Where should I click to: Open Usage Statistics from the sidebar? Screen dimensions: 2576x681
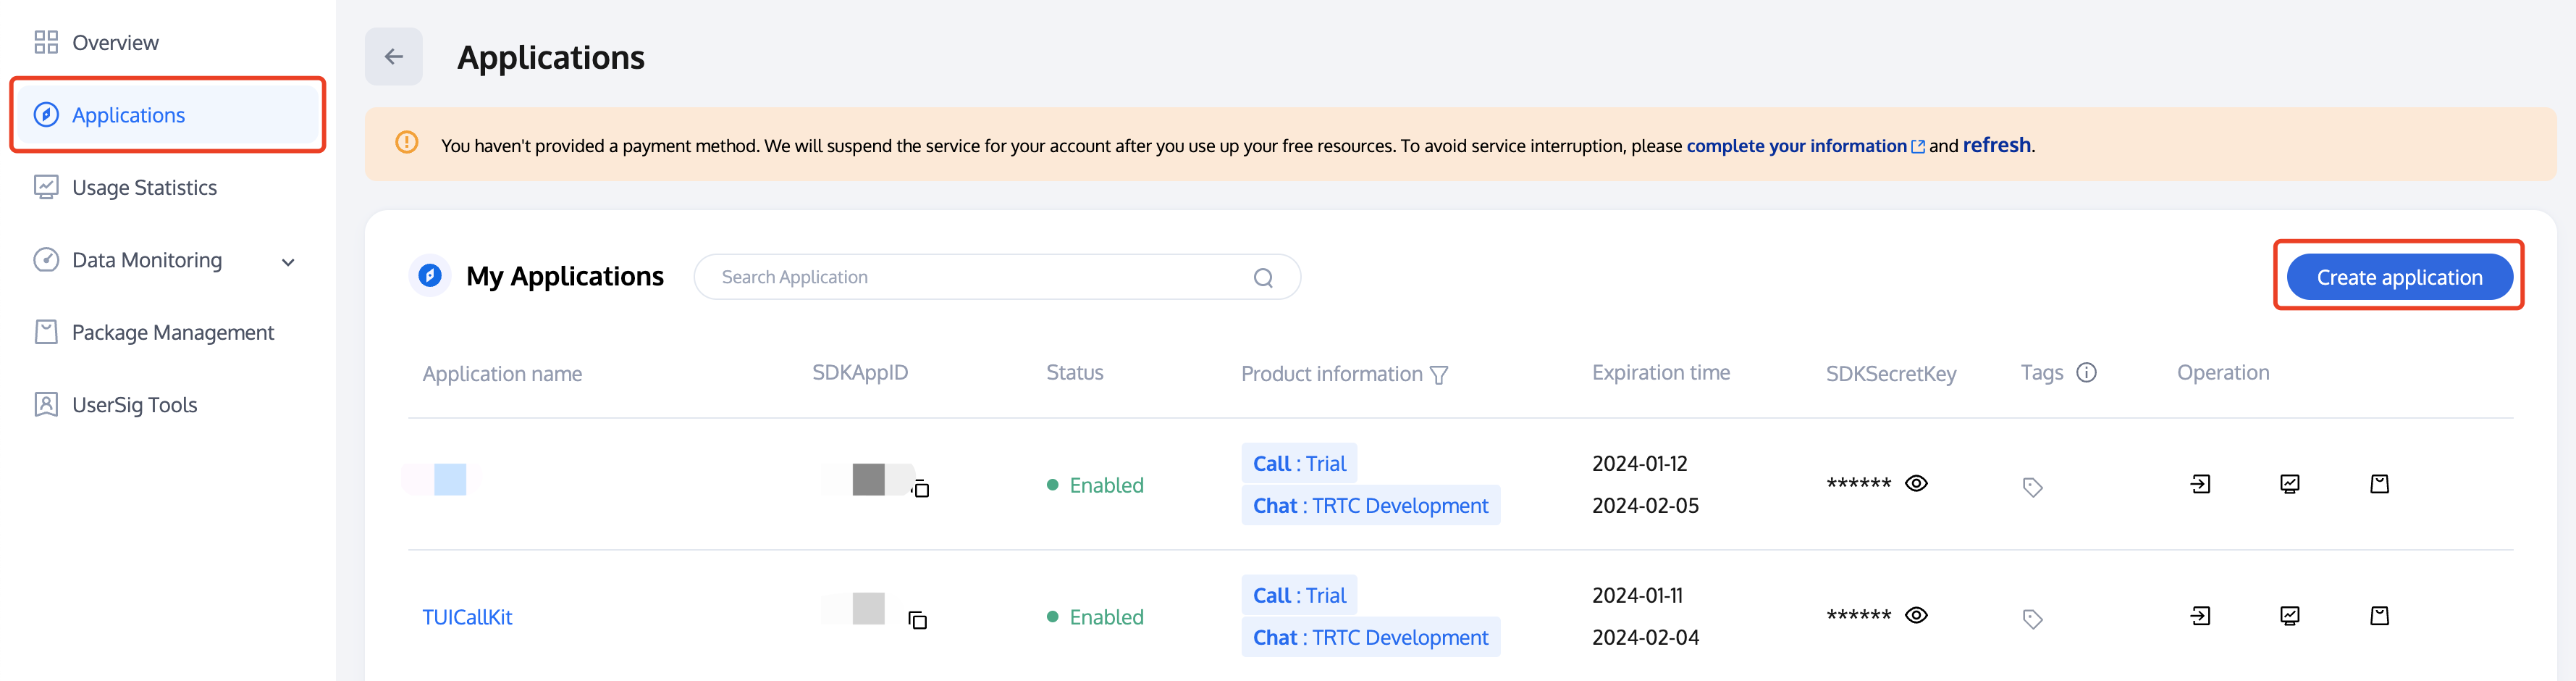pyautogui.click(x=144, y=187)
